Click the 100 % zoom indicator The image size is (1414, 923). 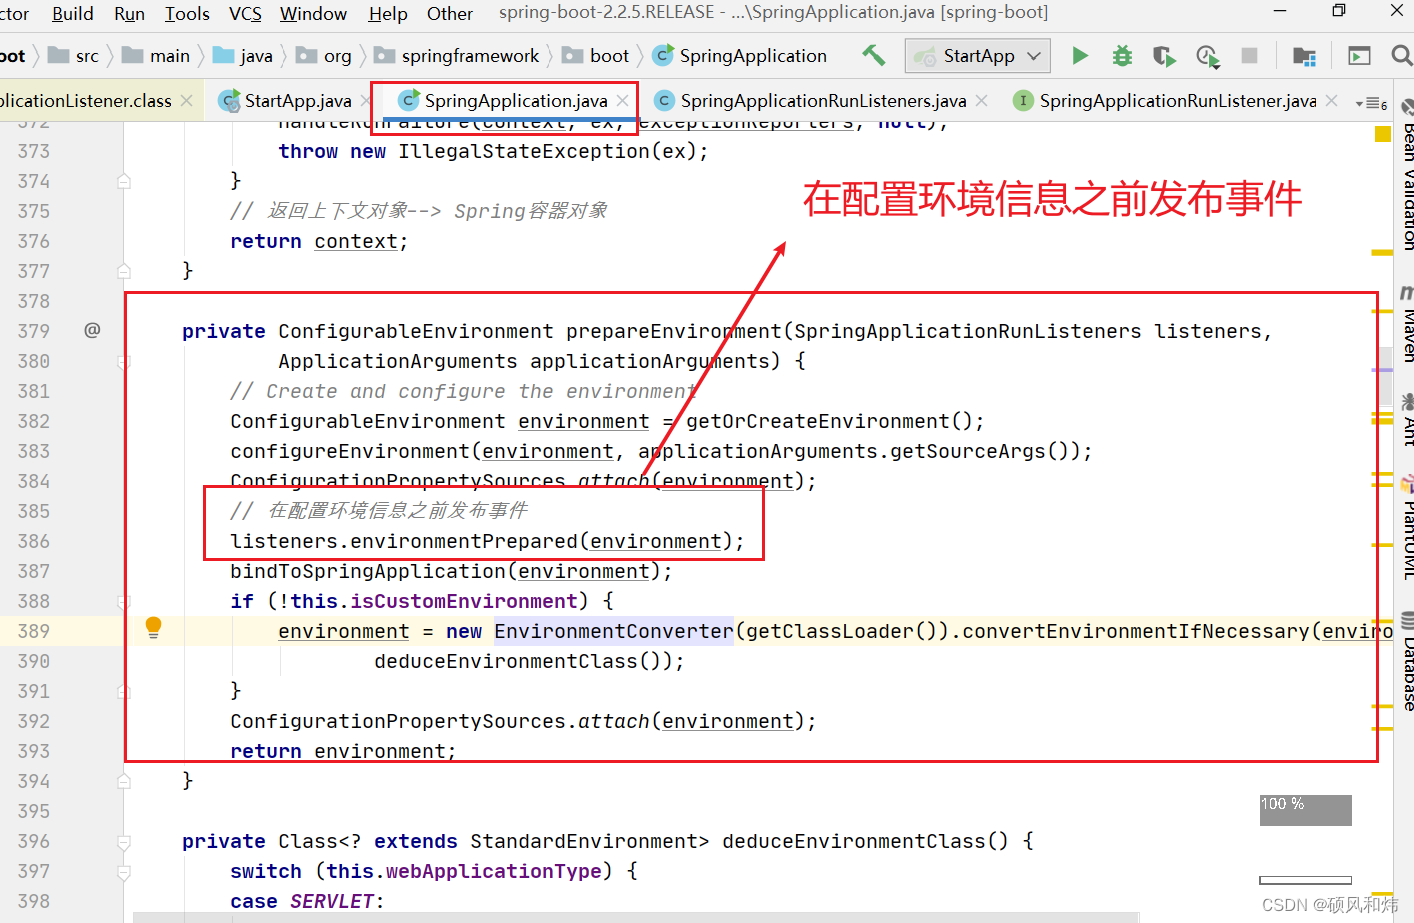click(1306, 810)
